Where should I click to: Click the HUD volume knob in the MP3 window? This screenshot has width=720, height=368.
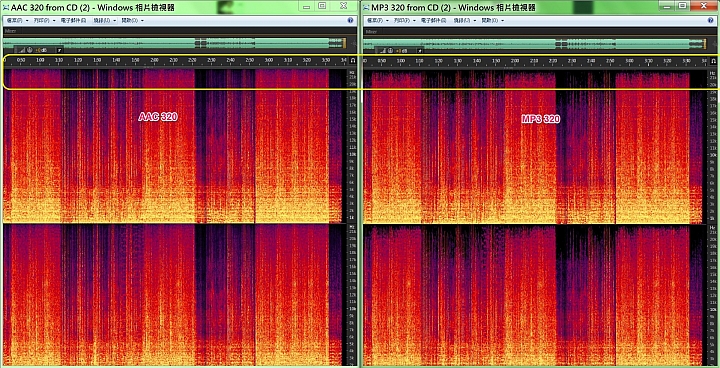390,50
